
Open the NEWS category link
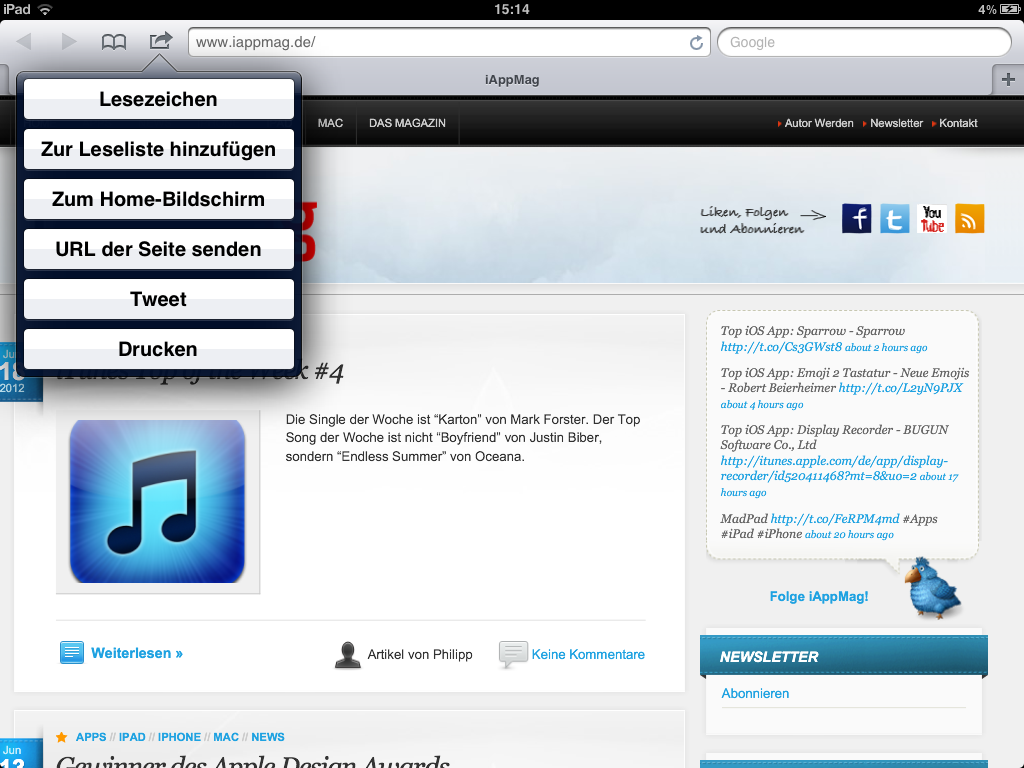tap(268, 737)
